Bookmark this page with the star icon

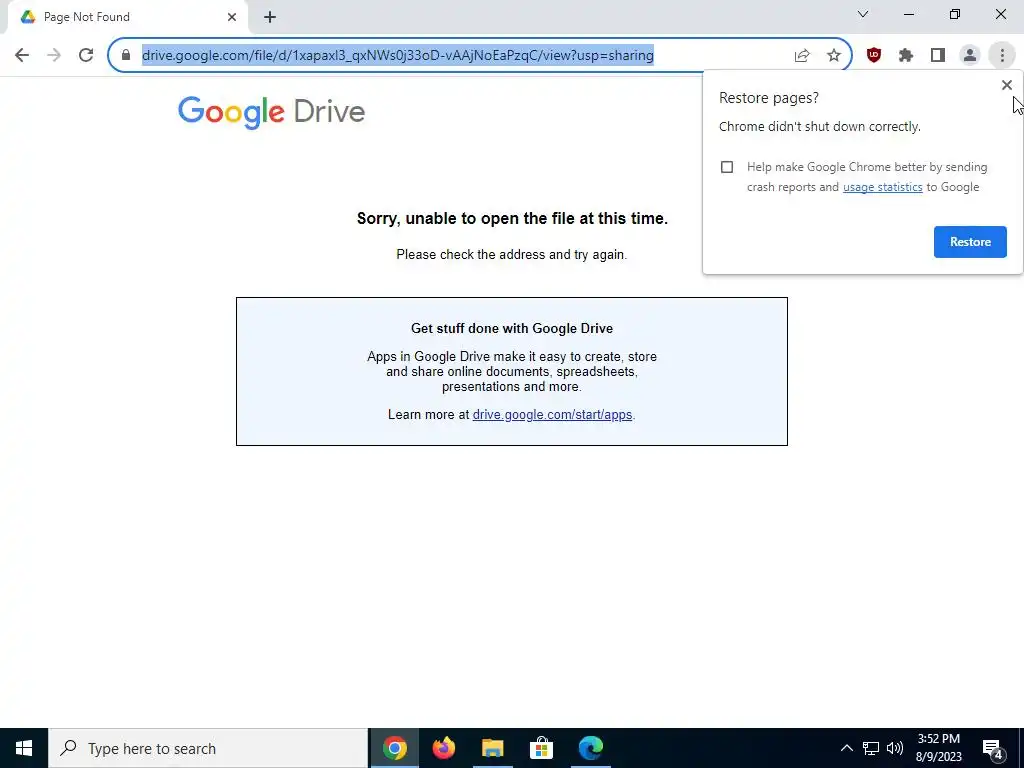[x=833, y=56]
